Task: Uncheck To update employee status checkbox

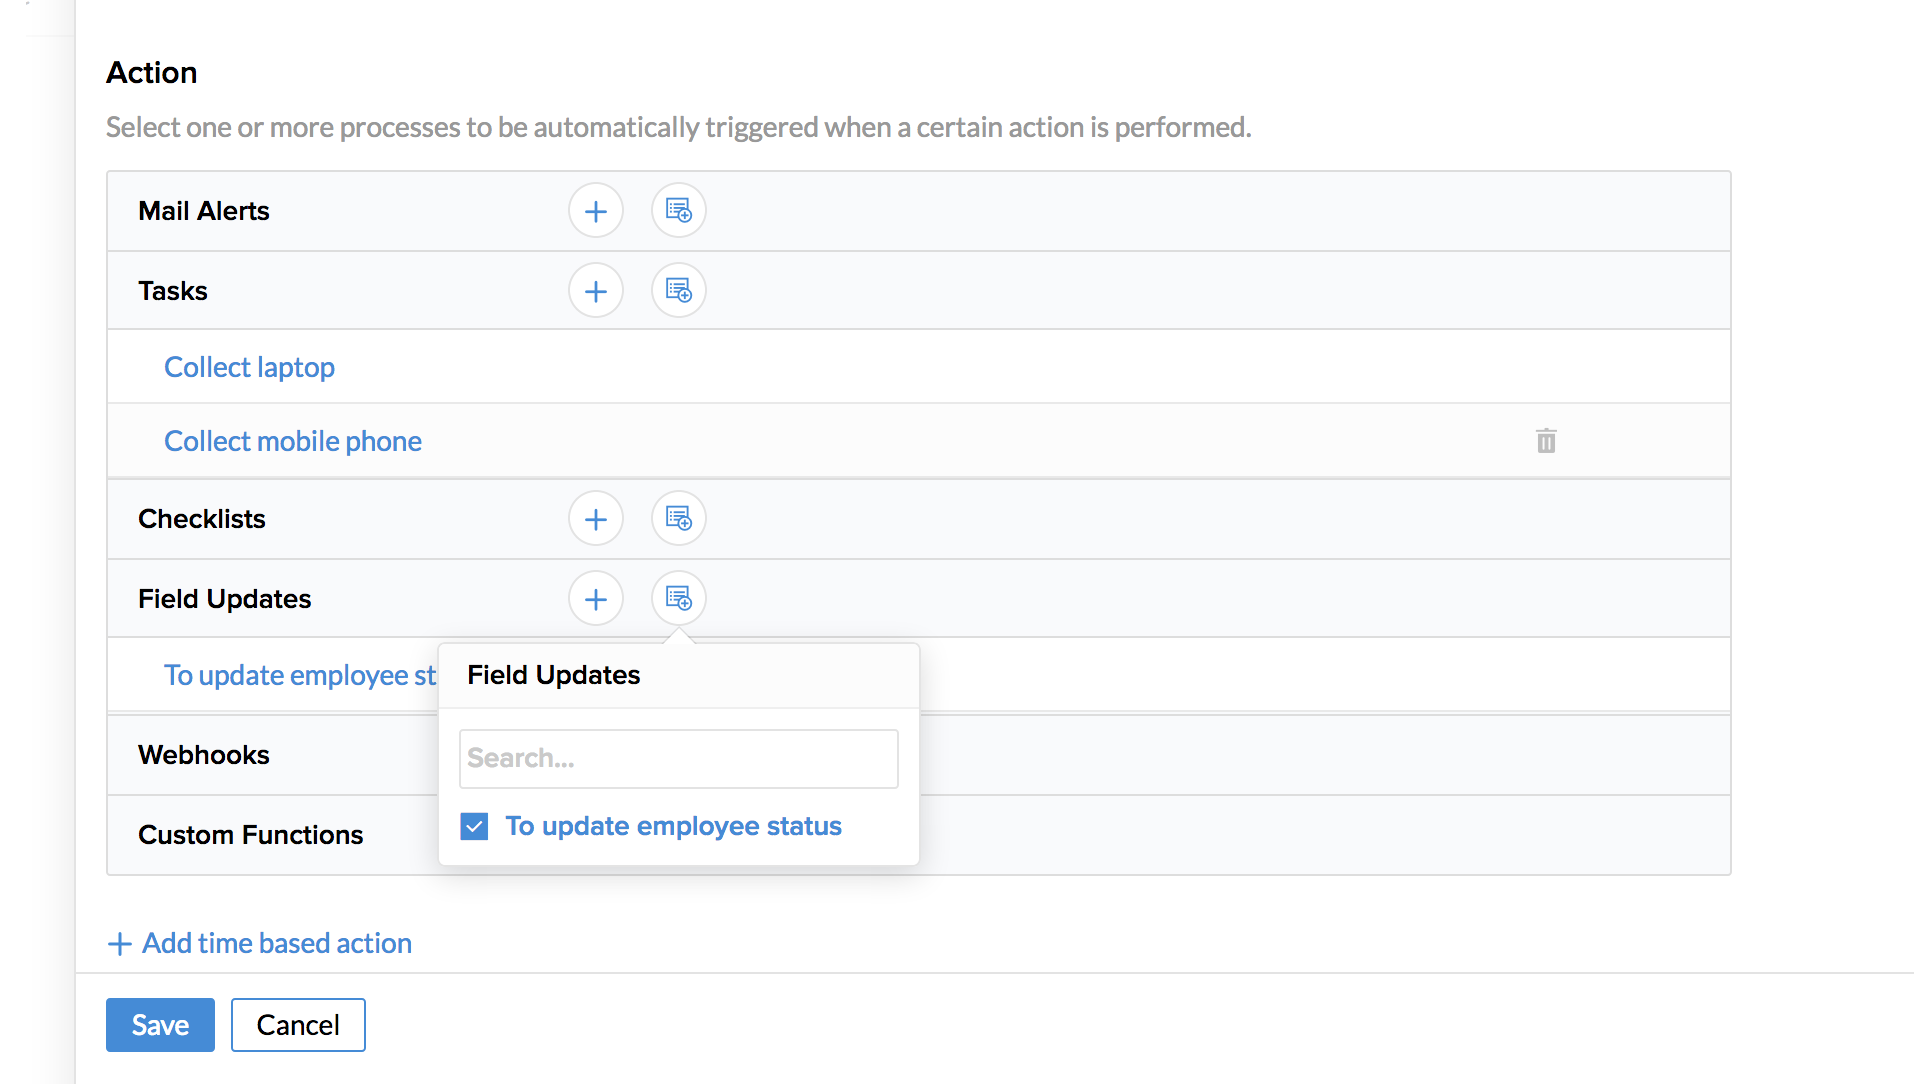Action: pos(474,826)
